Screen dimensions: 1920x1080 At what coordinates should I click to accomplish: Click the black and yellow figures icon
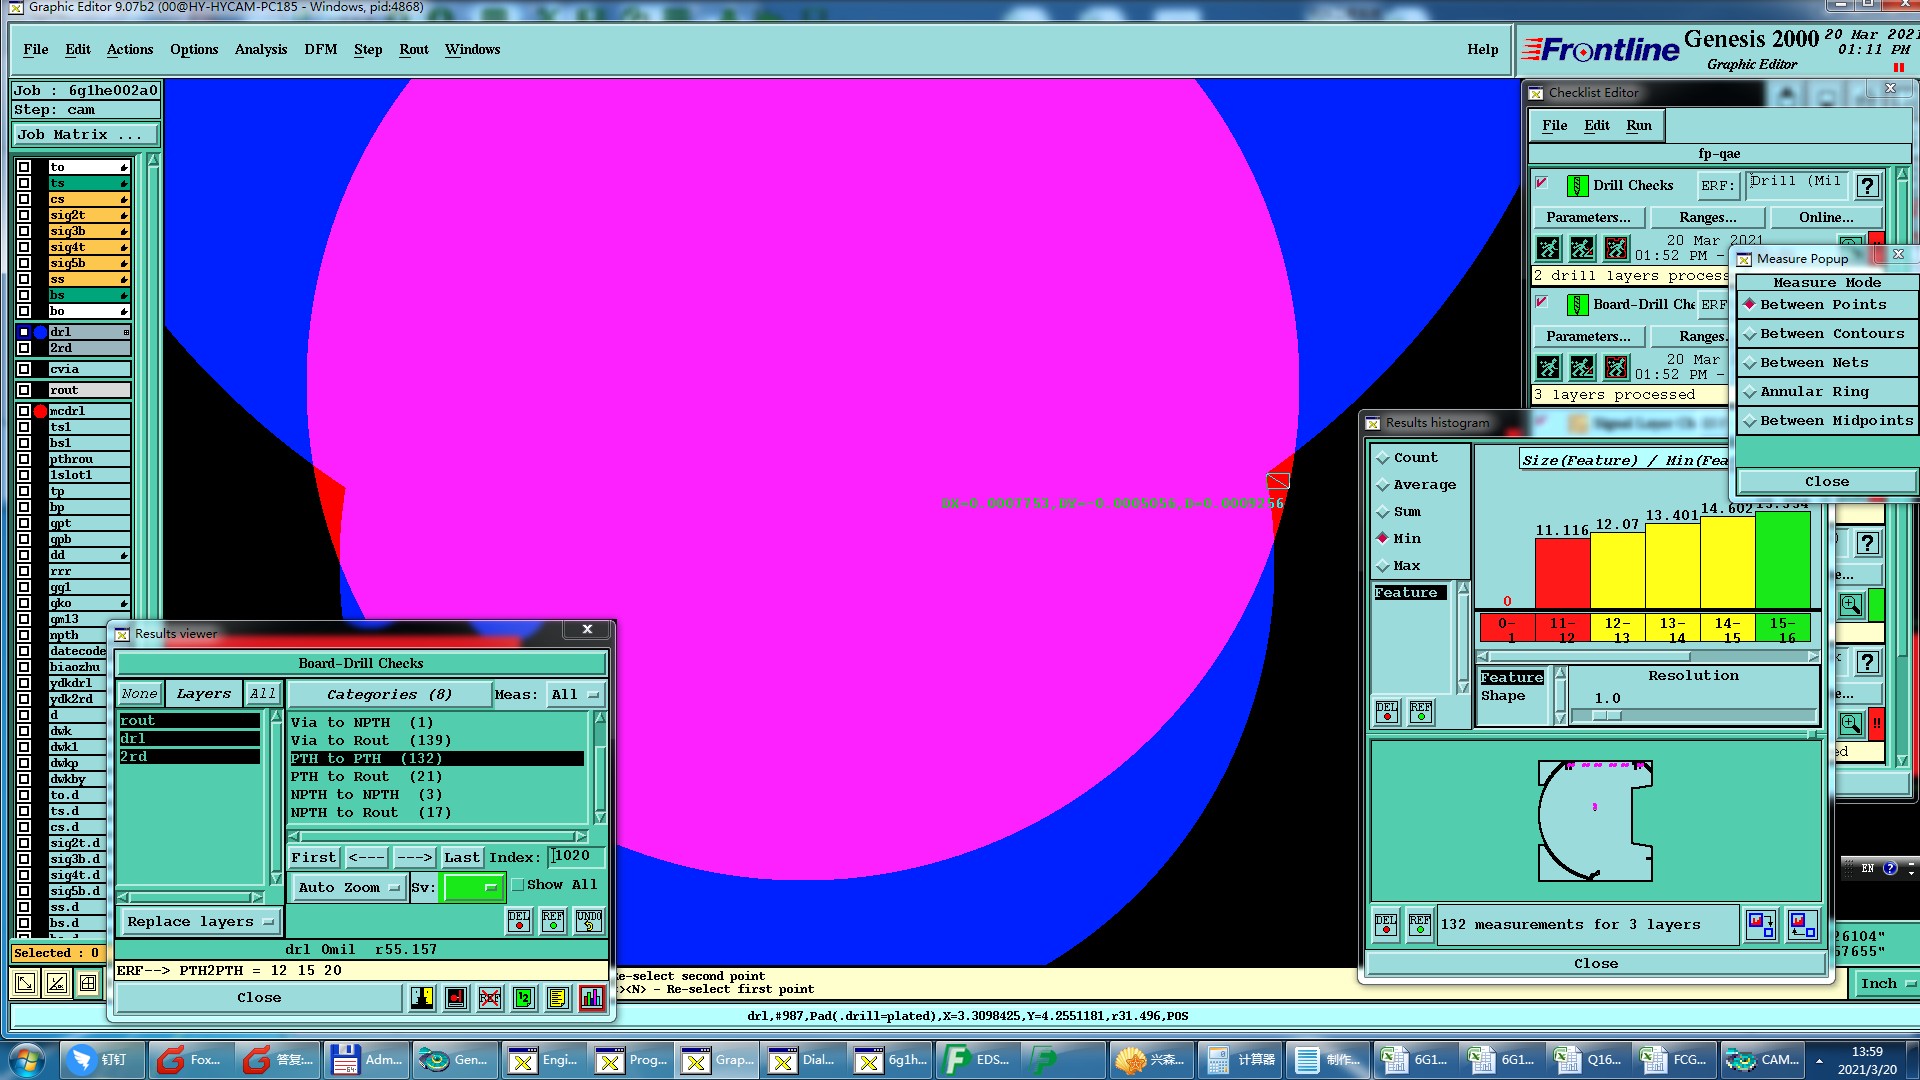(422, 998)
